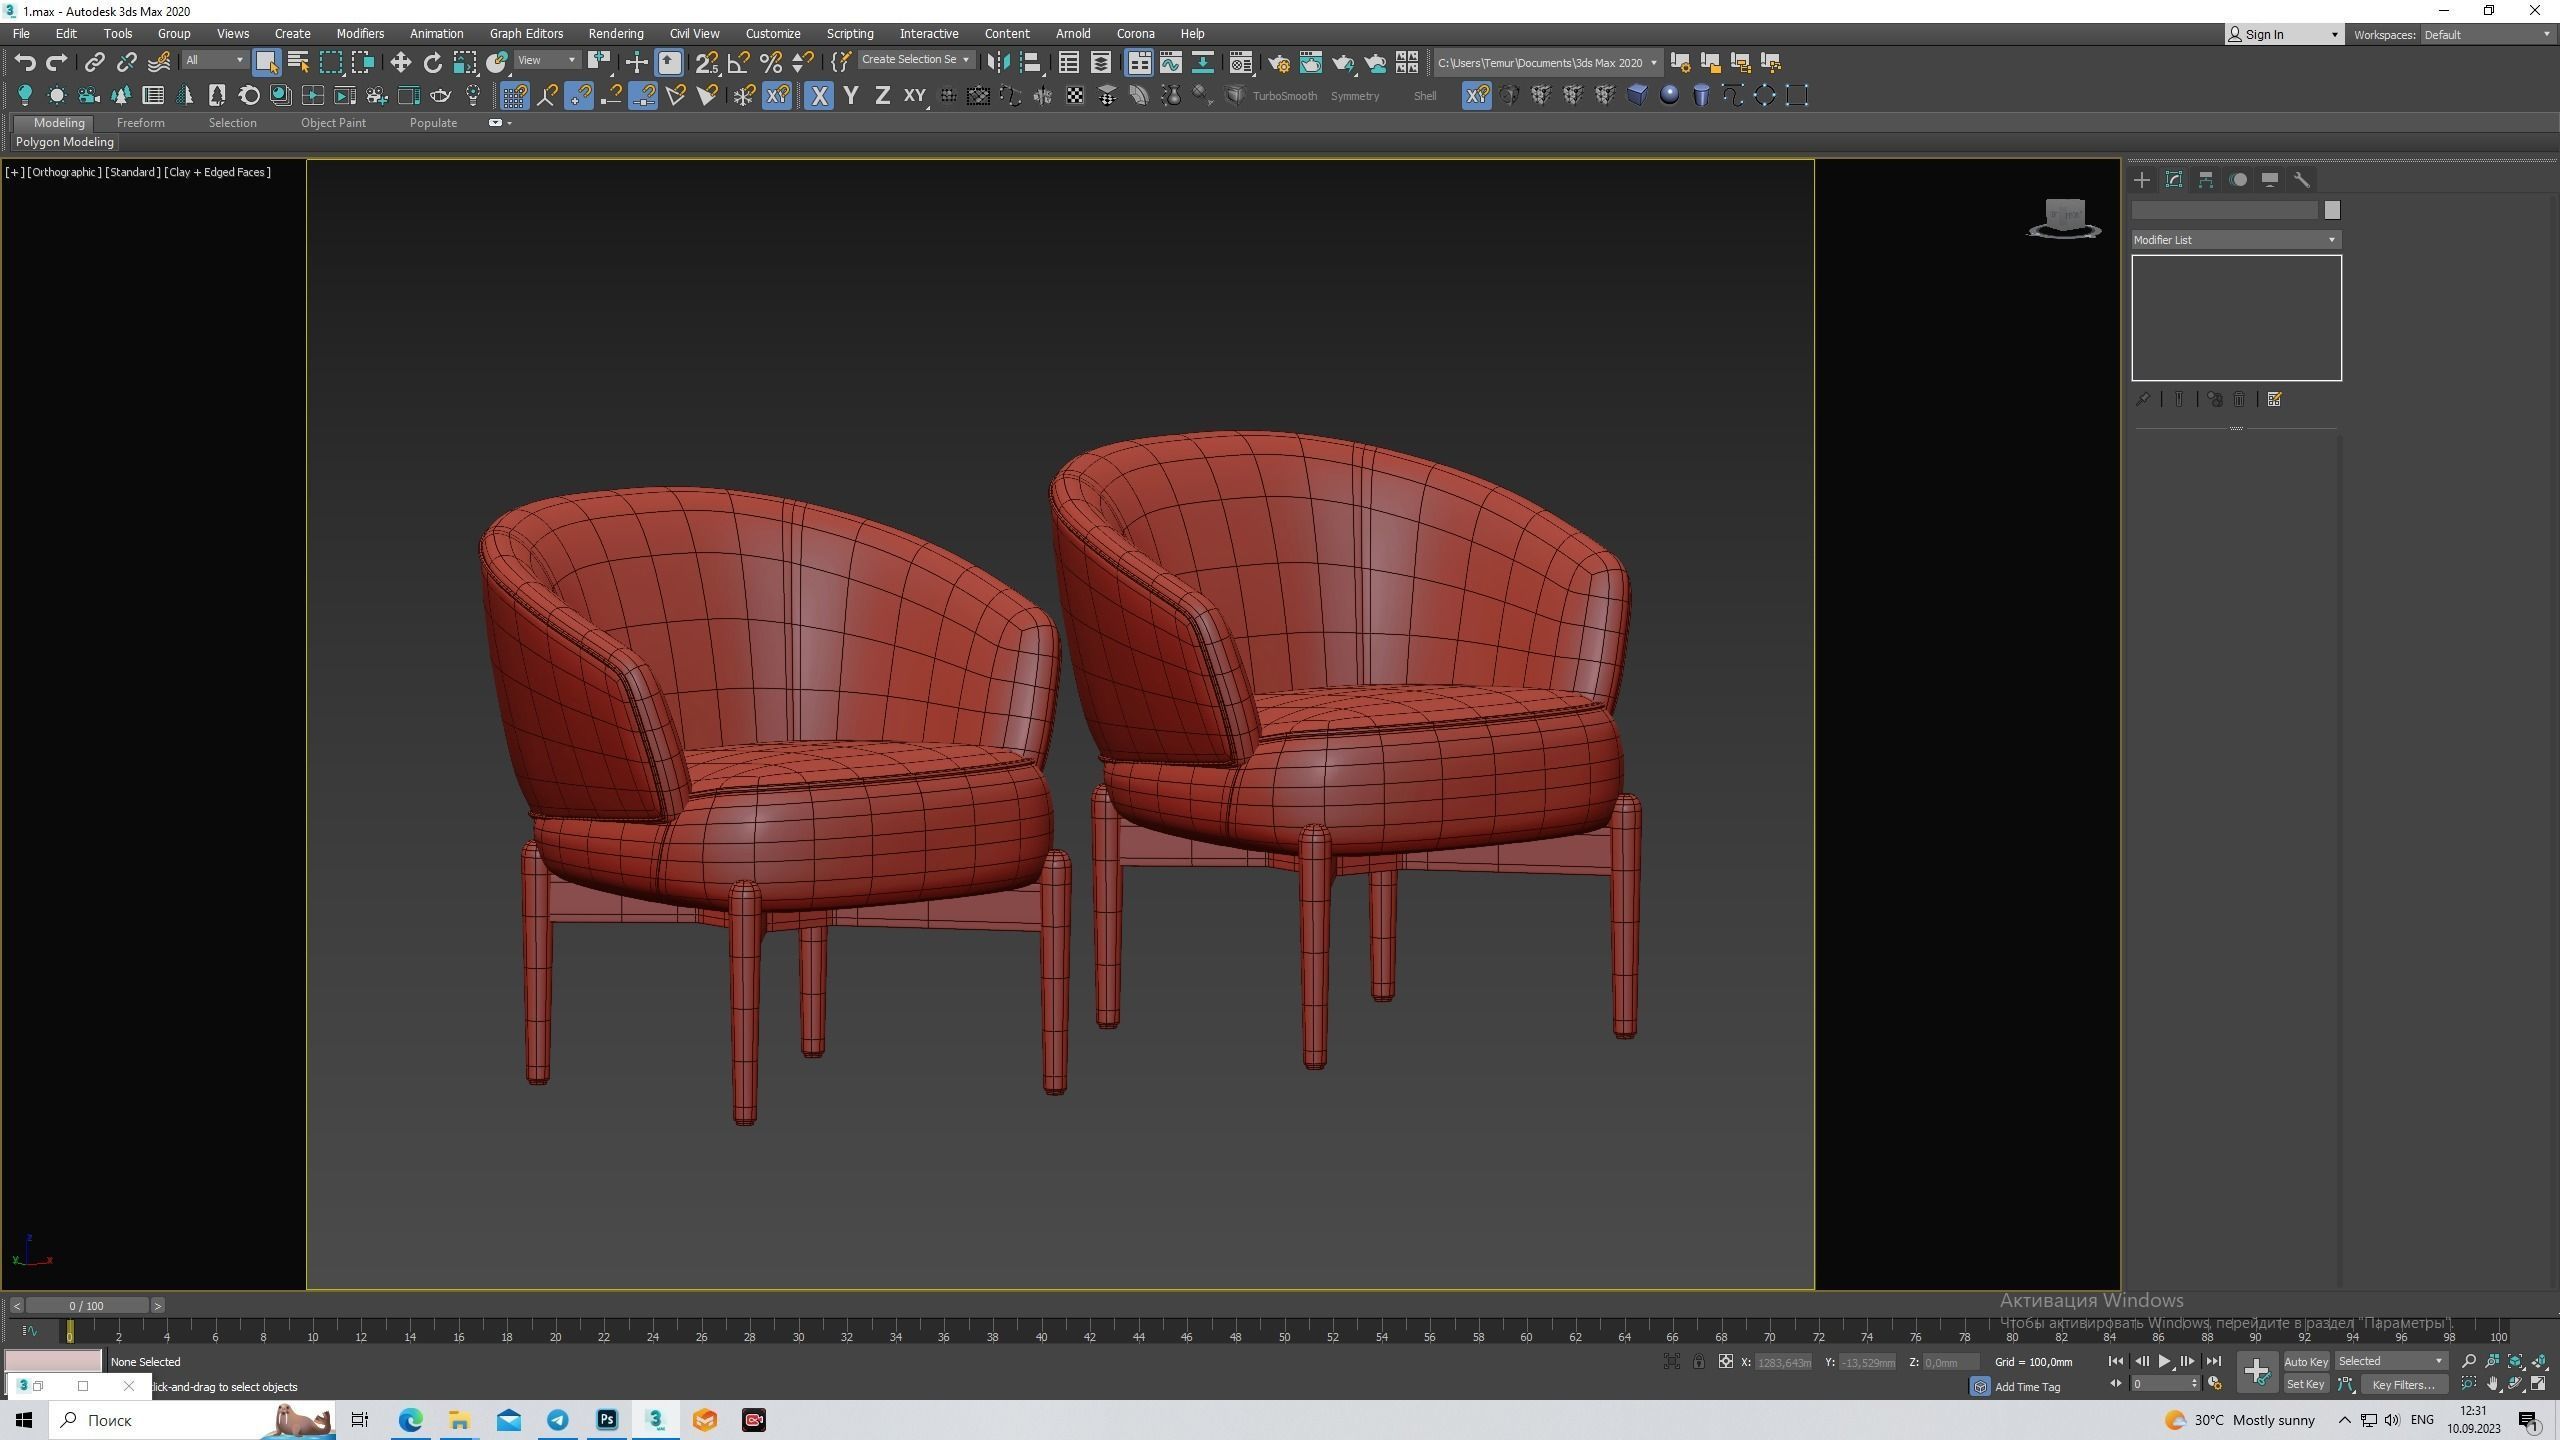This screenshot has height=1440, width=2560.
Task: Click the Set Key button
Action: point(2305,1384)
